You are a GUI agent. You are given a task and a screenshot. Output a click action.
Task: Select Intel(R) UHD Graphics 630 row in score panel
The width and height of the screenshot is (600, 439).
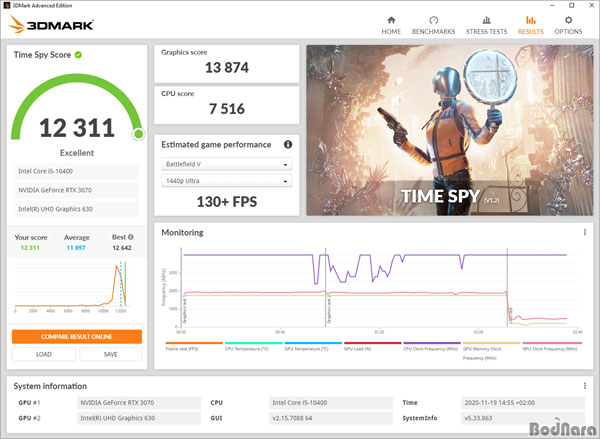click(x=77, y=209)
